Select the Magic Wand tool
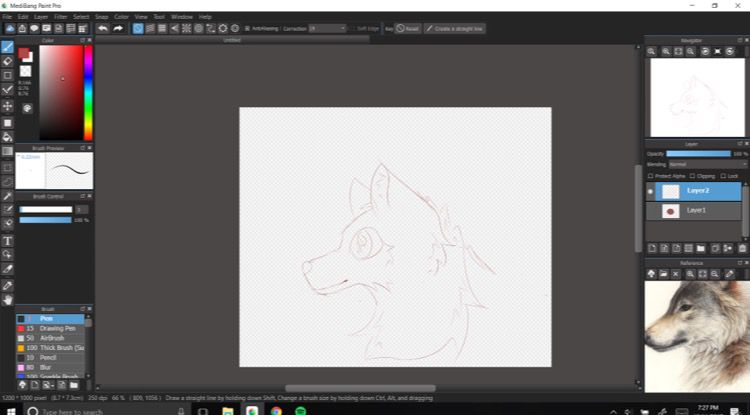Screen dimensions: 750x415 pos(7,196)
